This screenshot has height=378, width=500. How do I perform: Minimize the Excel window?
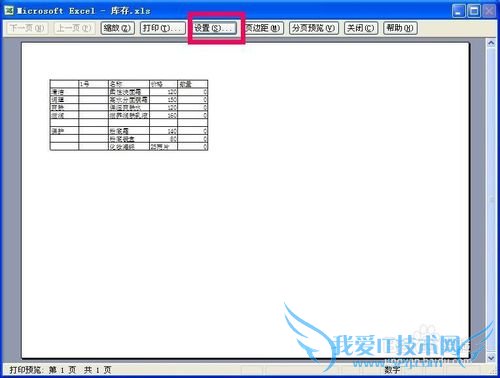459,11
